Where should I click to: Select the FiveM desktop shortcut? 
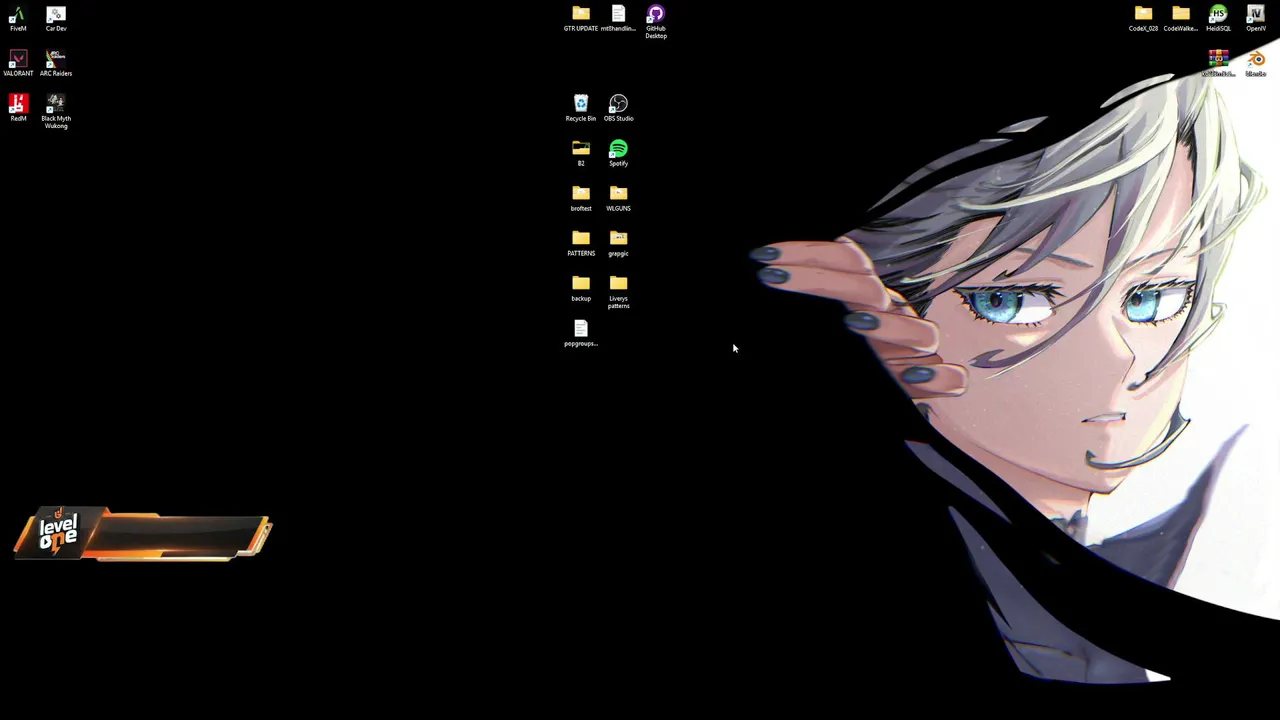[x=18, y=19]
